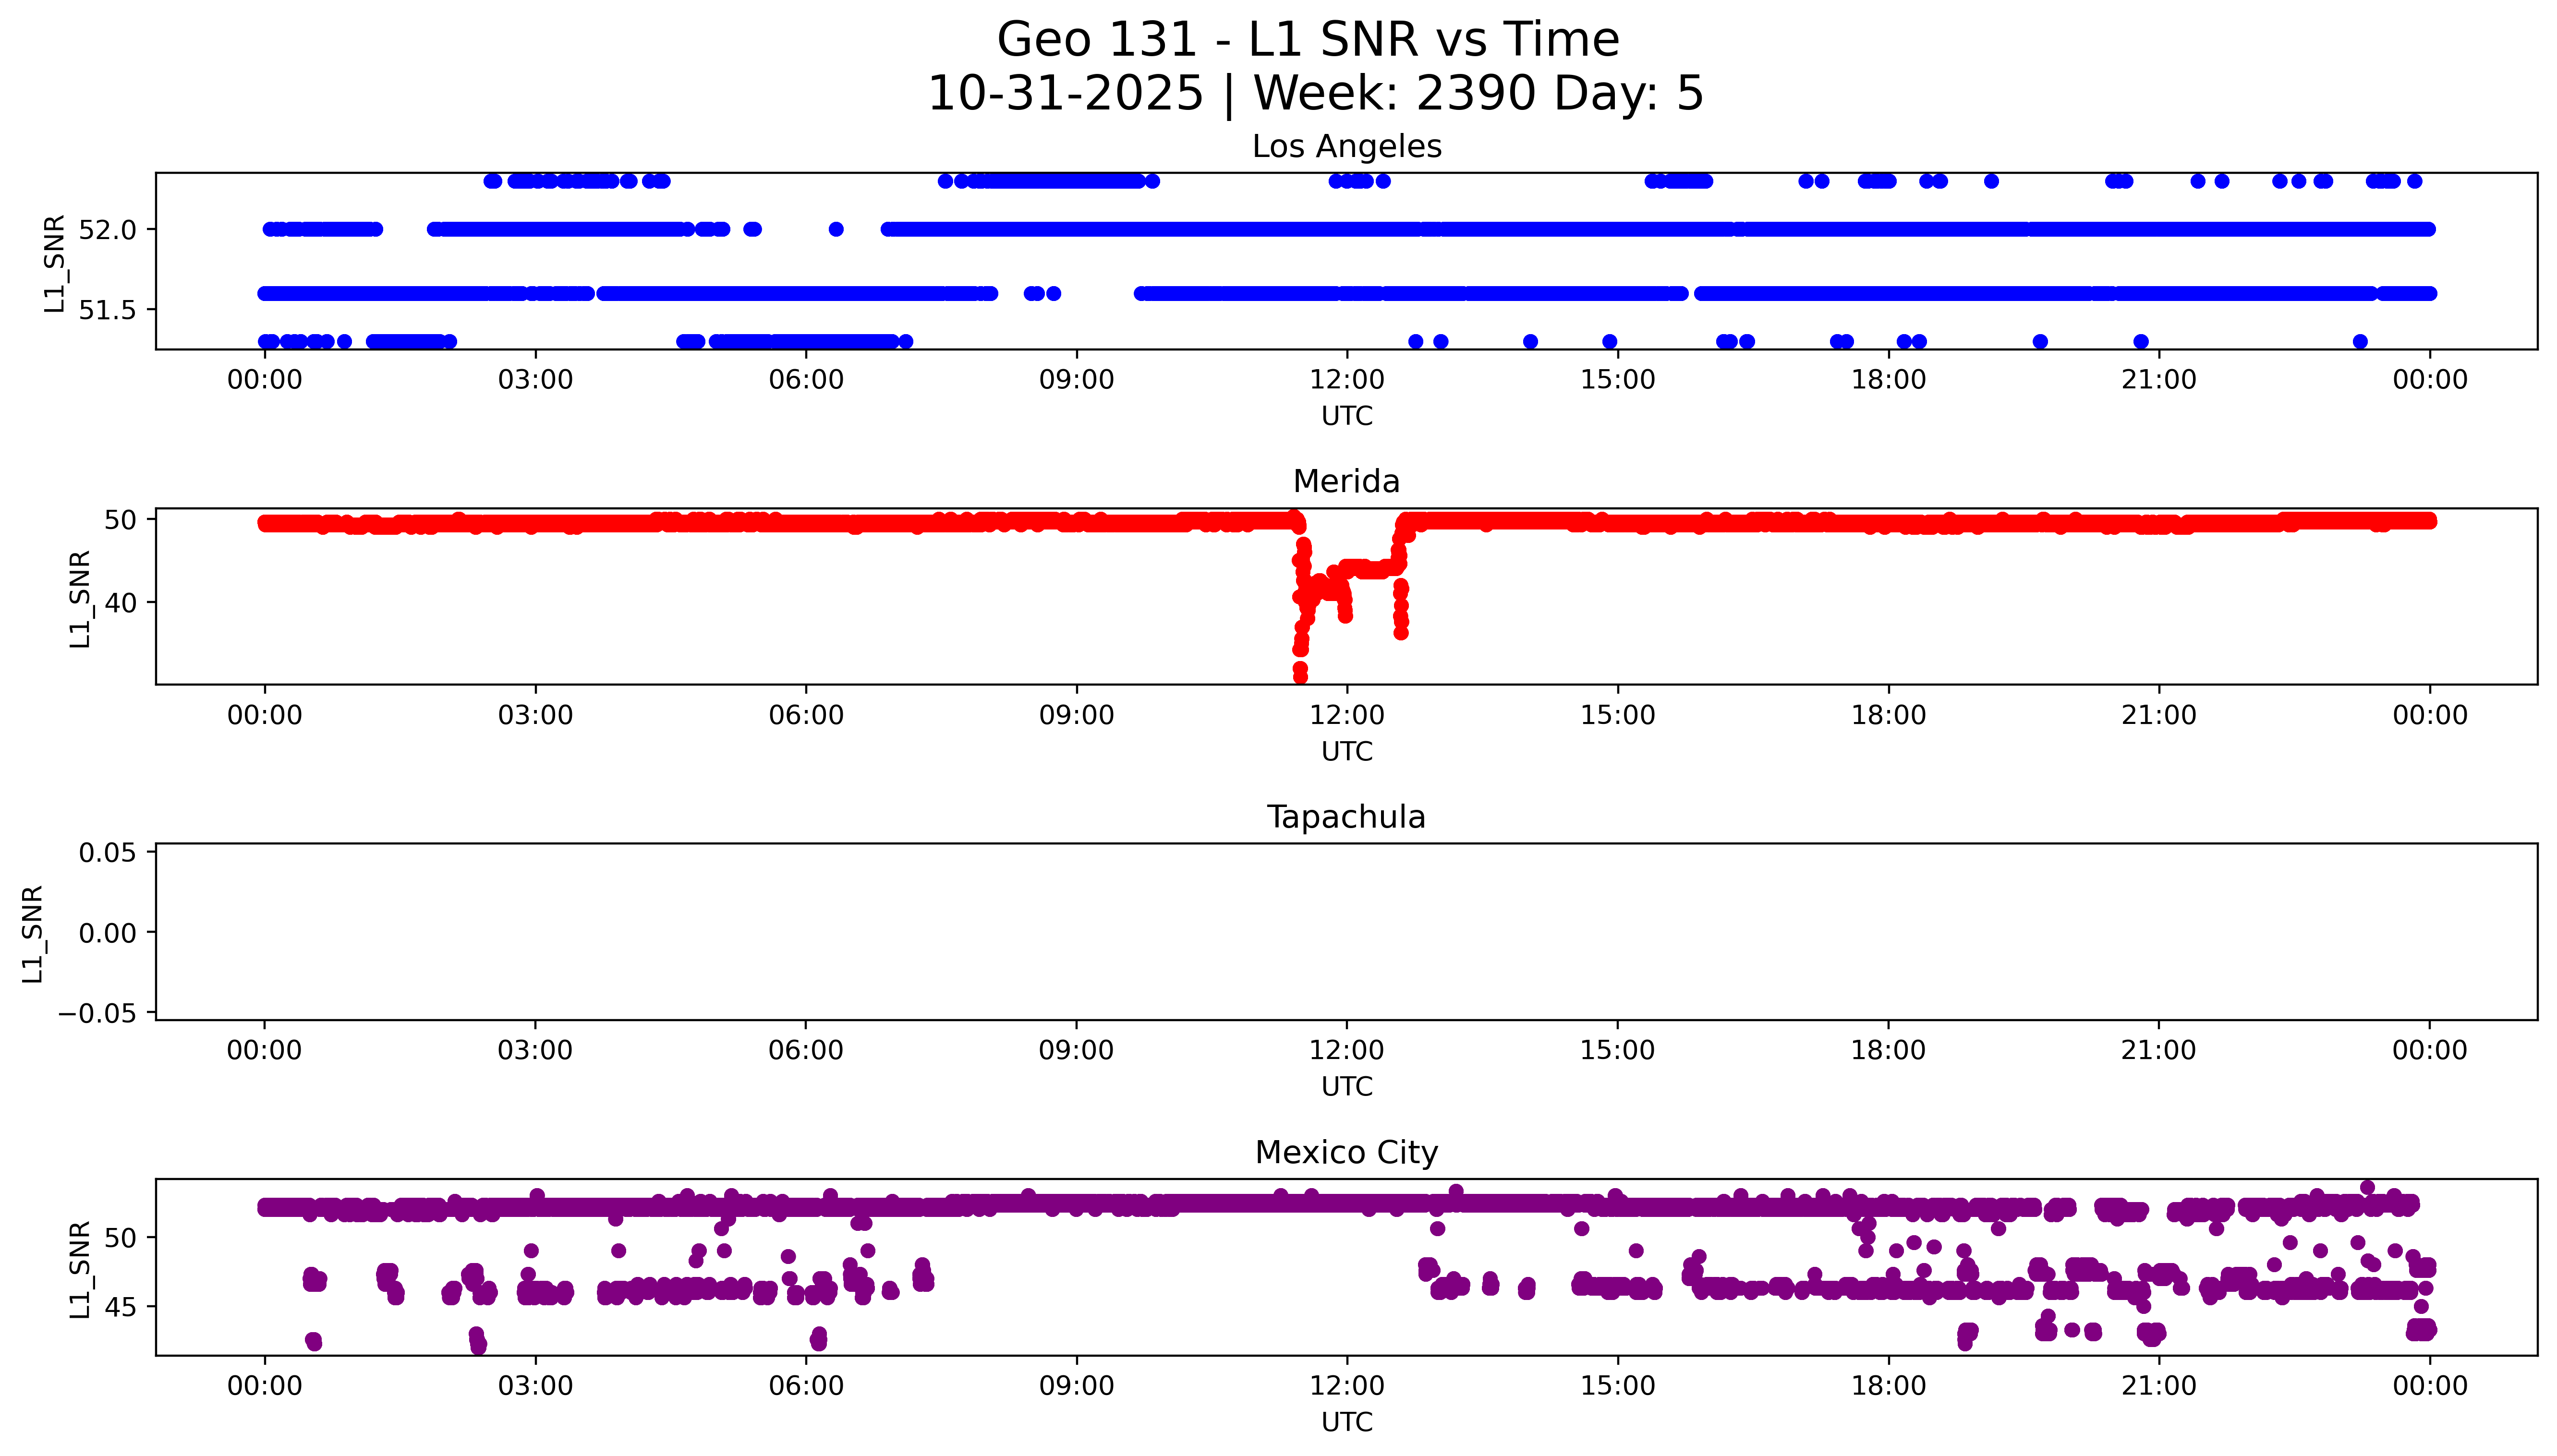
Task: Click the 09:00 tick label under Merida plot
Action: click(1076, 715)
